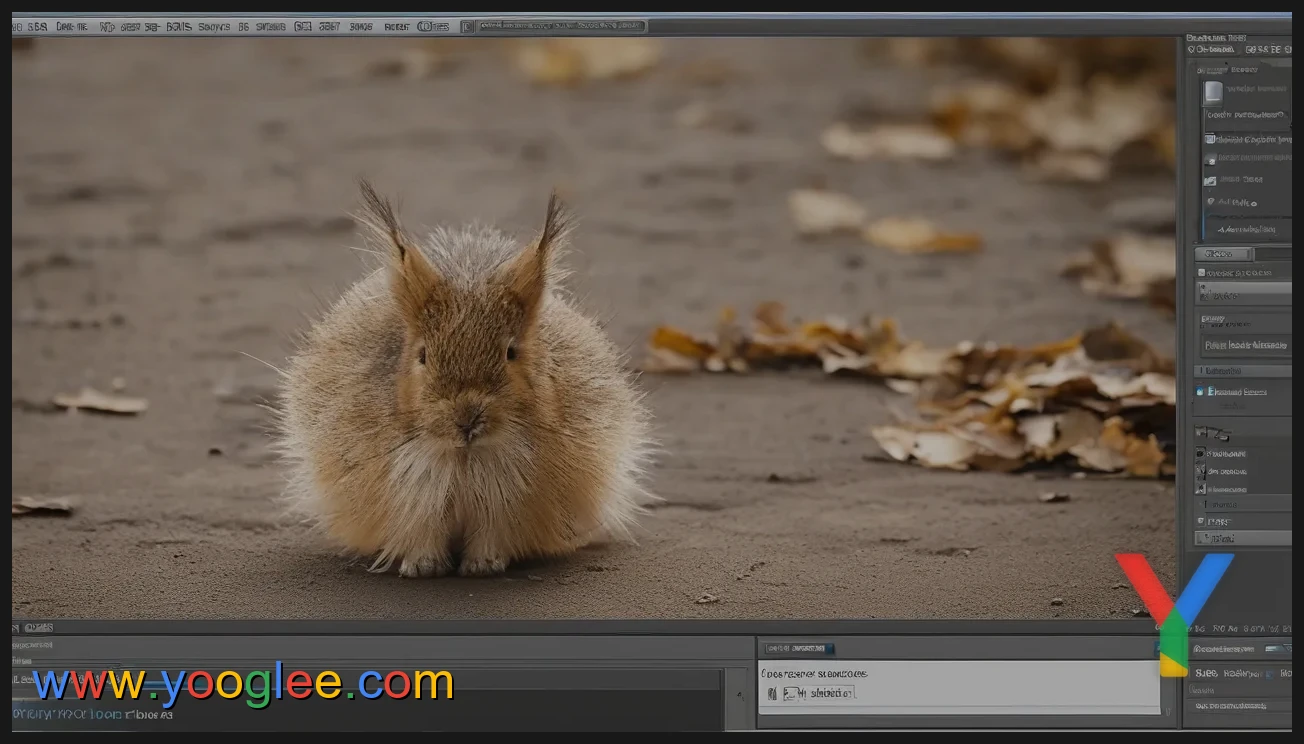Screen dimensions: 1304x744
Task: Click the text input field in the bottom dialog
Action: point(820,691)
